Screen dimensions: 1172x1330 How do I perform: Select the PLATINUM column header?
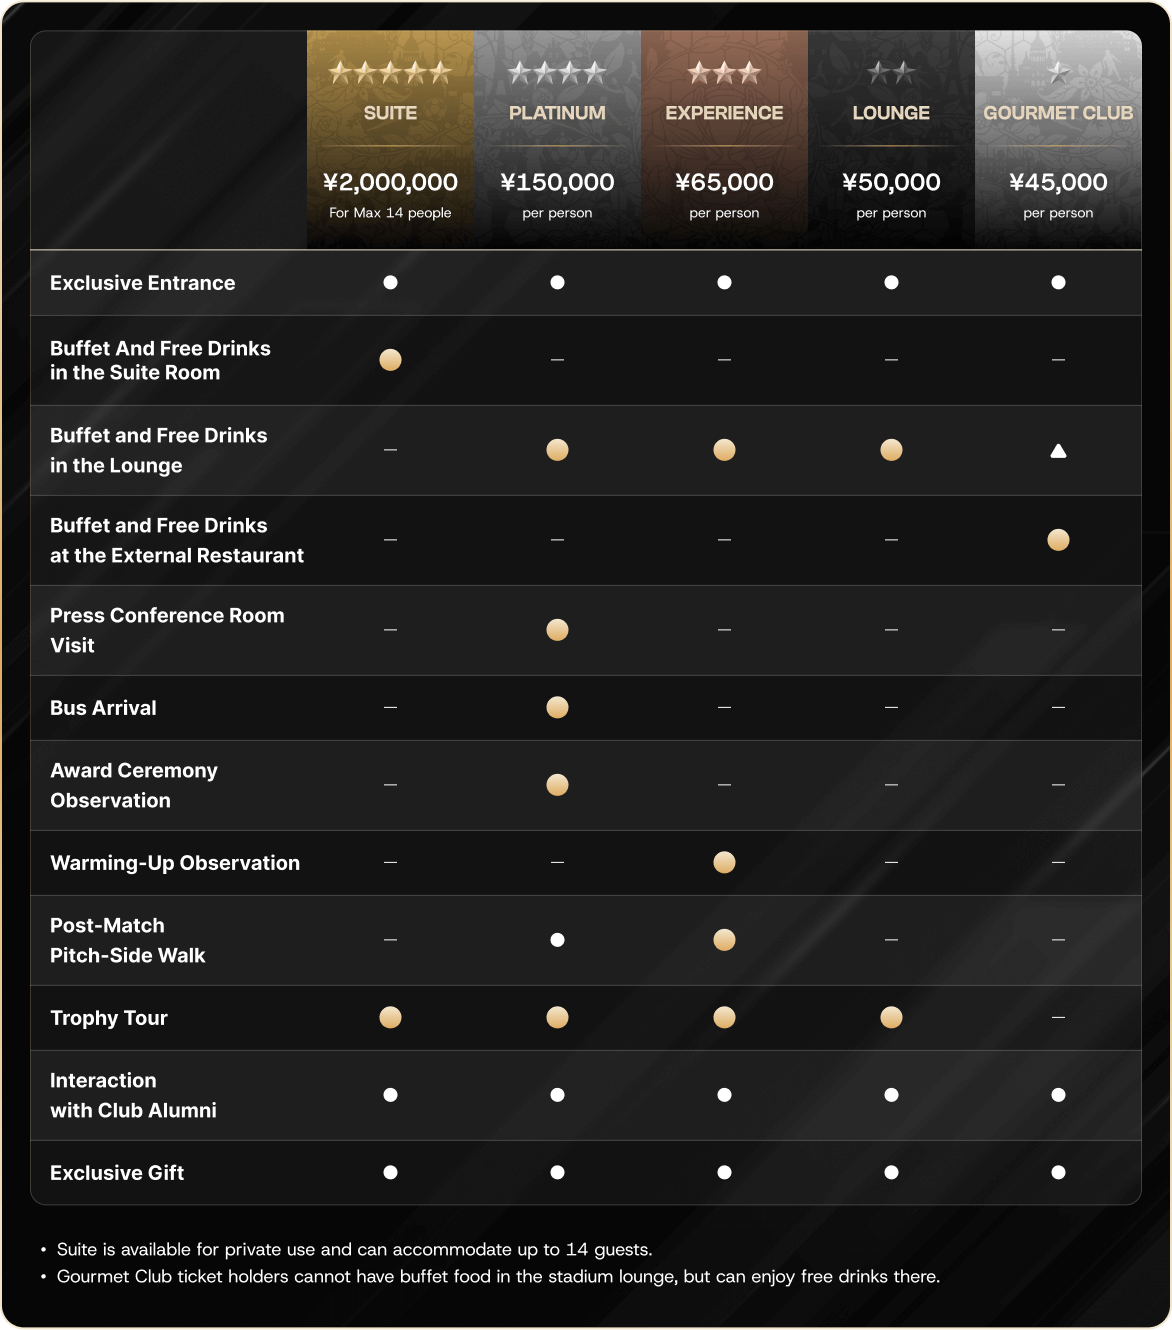click(x=557, y=113)
